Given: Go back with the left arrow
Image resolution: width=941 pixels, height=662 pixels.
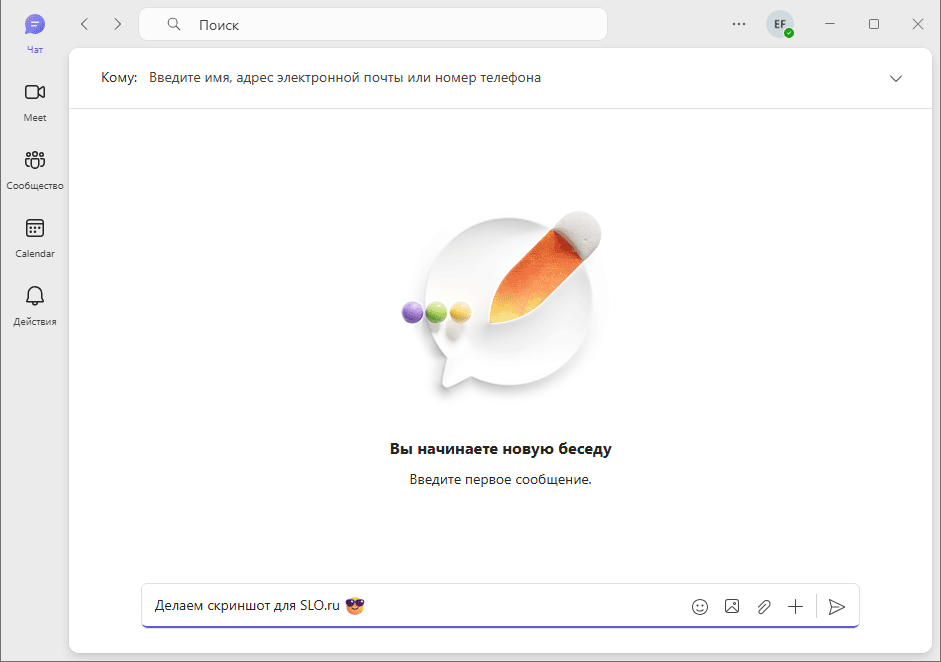Looking at the screenshot, I should coord(85,24).
